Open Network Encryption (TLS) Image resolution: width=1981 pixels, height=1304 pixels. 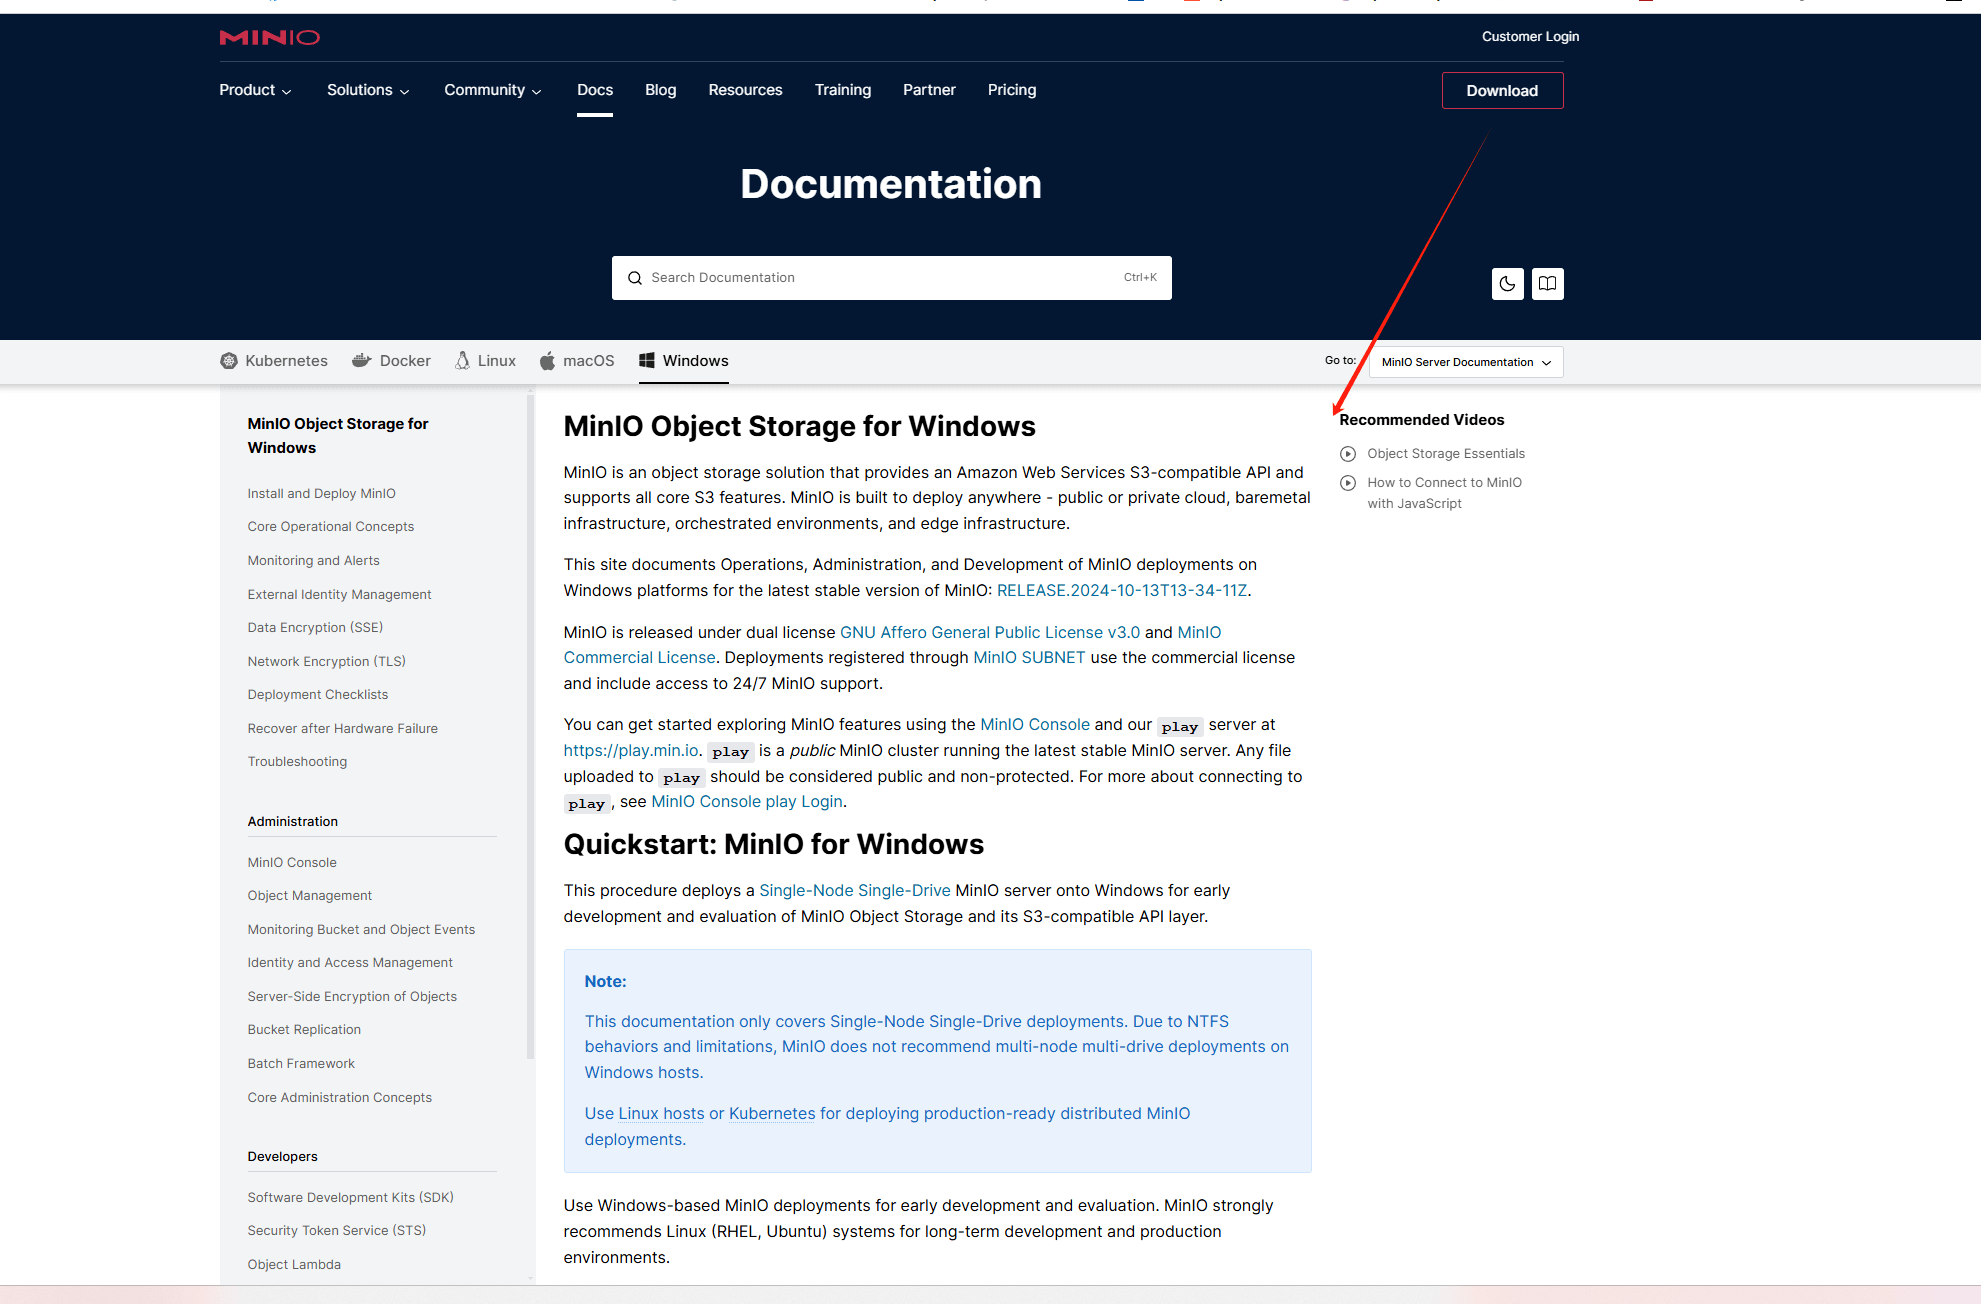tap(327, 662)
